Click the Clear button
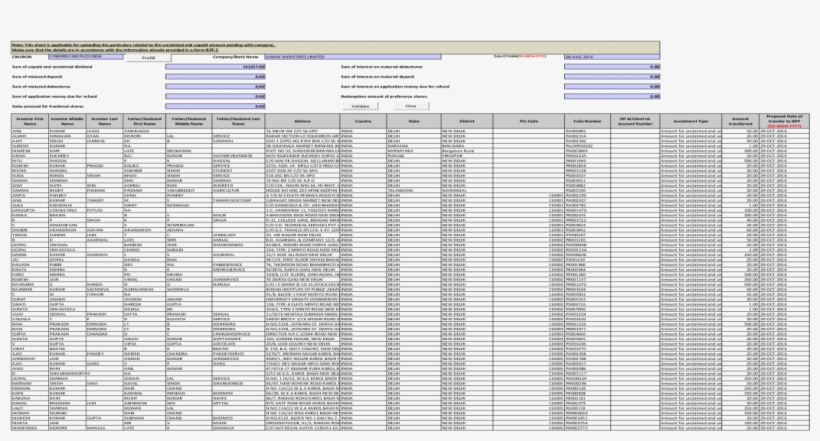The image size is (820, 441). click(x=411, y=106)
